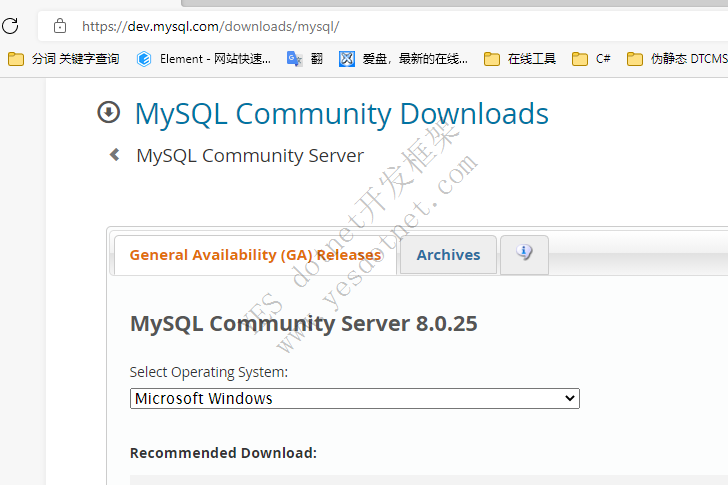728x485 pixels.
Task: Click the MySQL Community Server link
Action: point(250,156)
